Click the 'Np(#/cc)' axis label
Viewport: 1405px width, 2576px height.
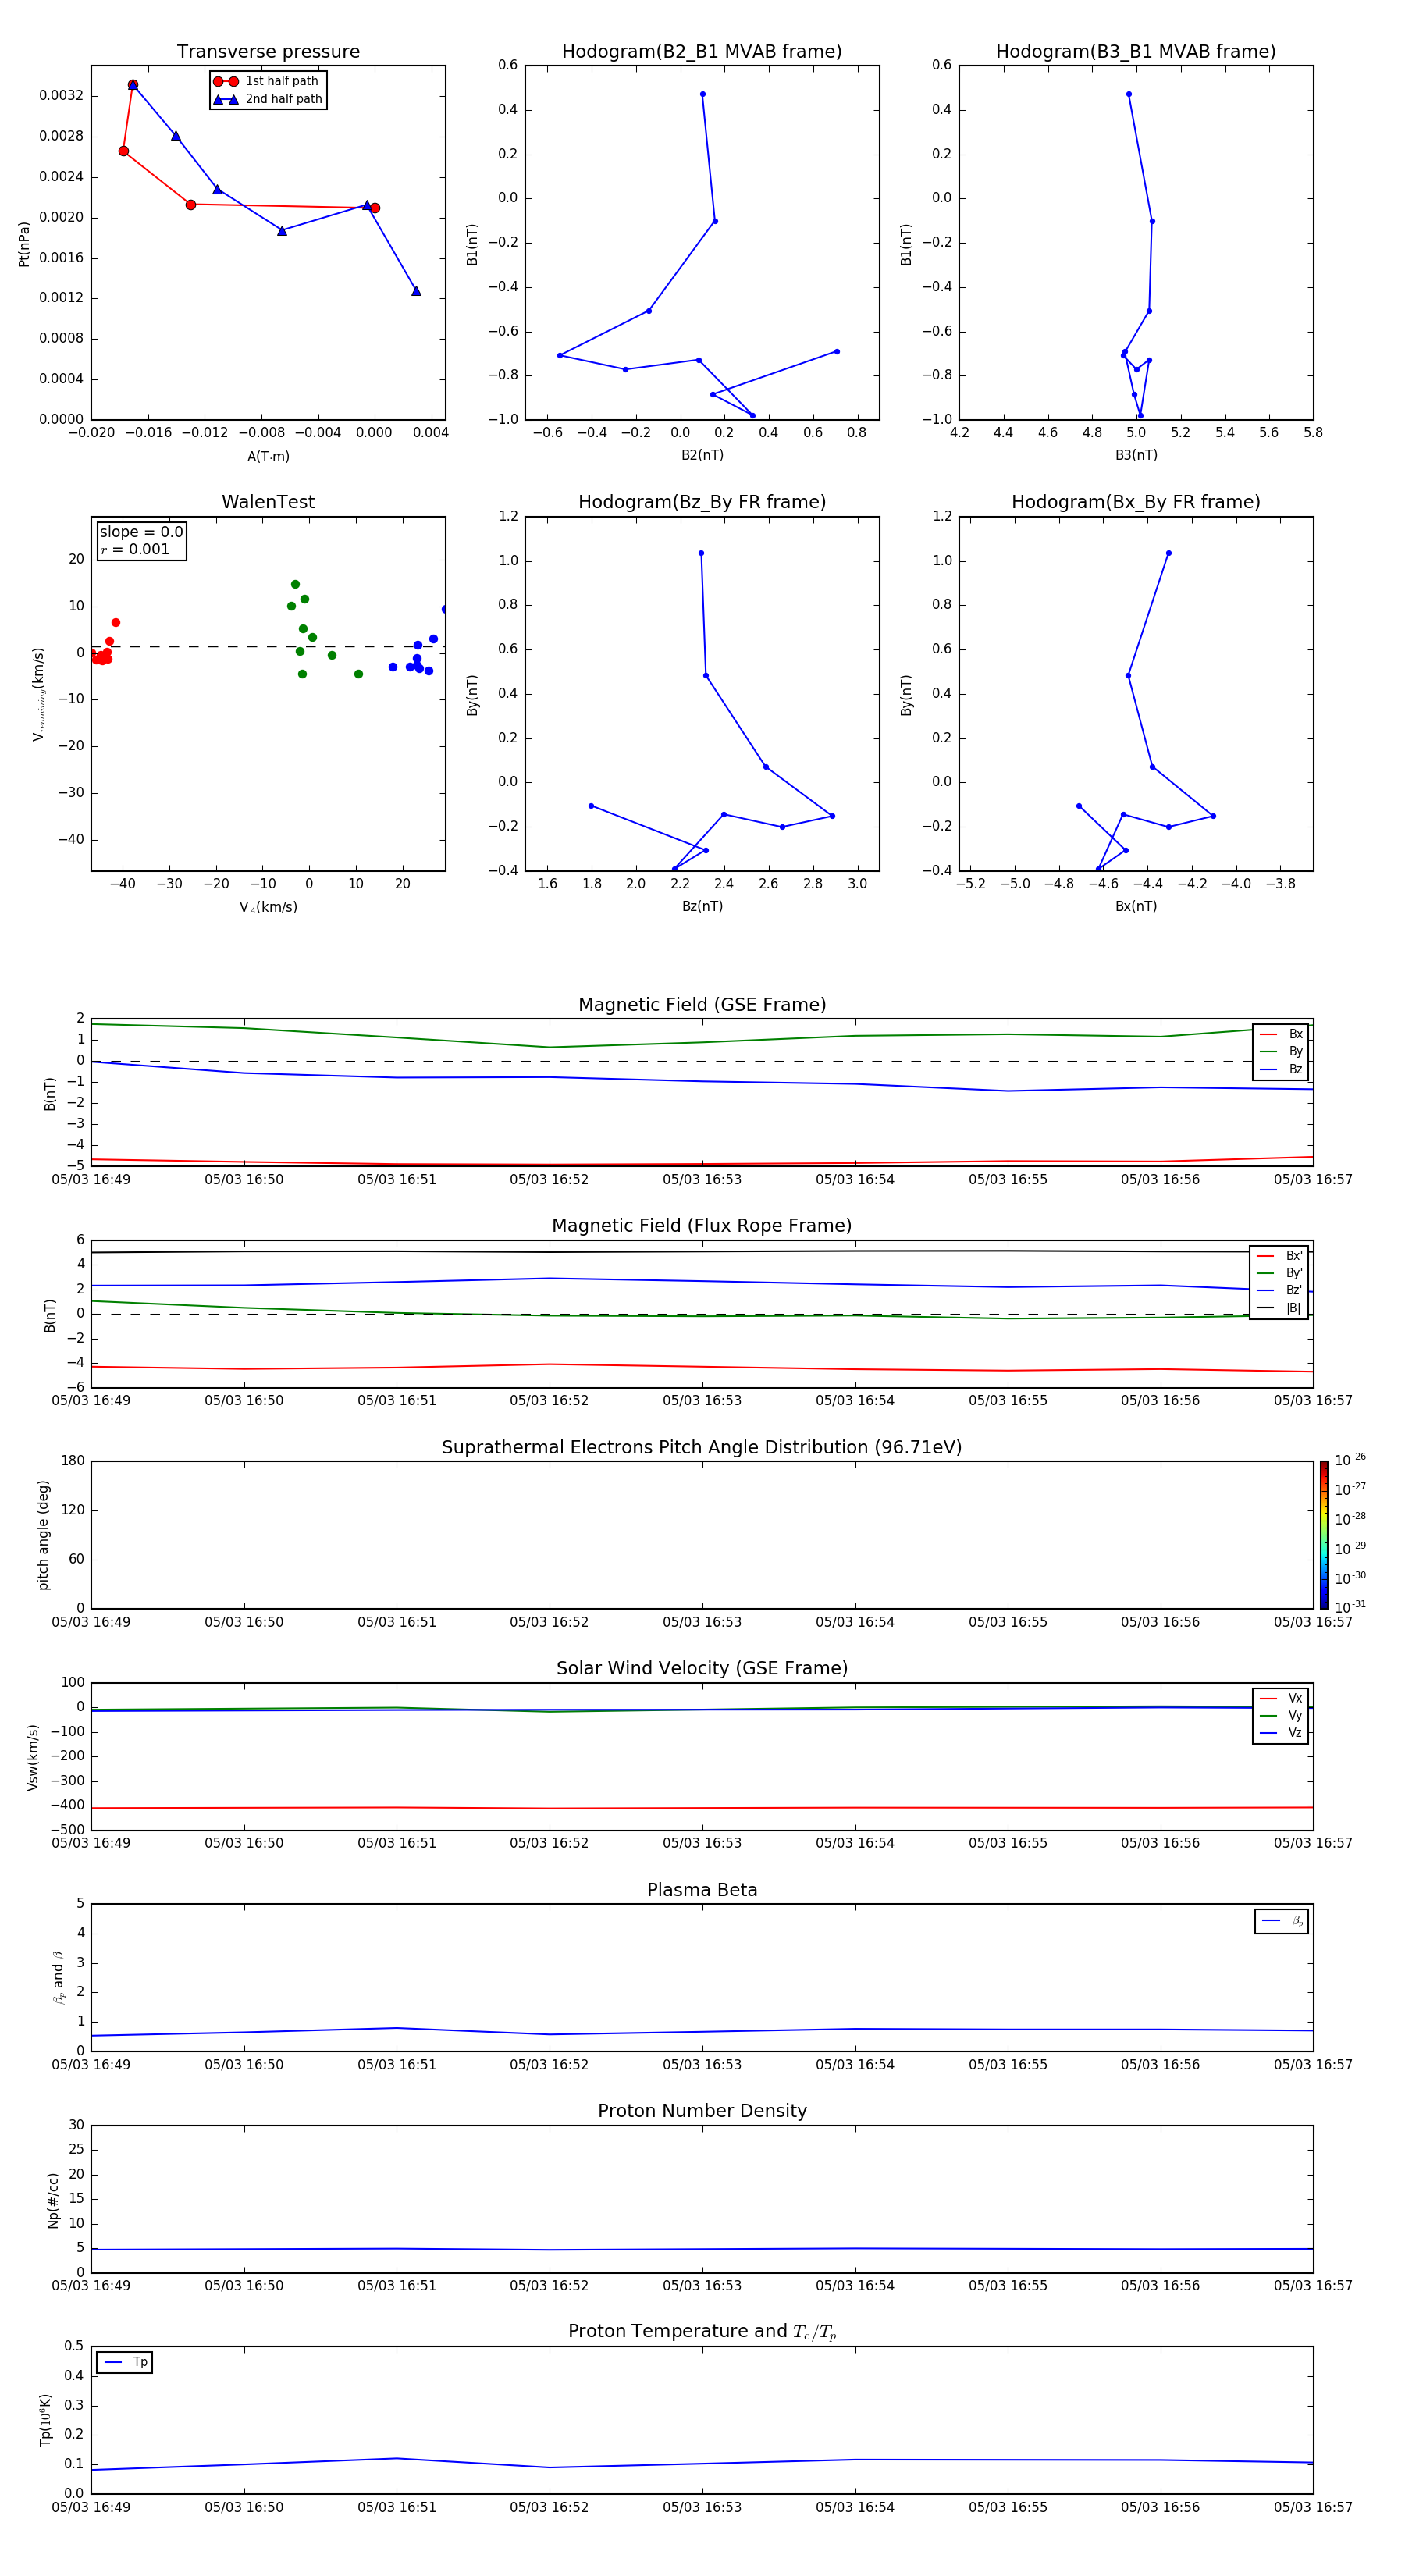tap(53, 2199)
